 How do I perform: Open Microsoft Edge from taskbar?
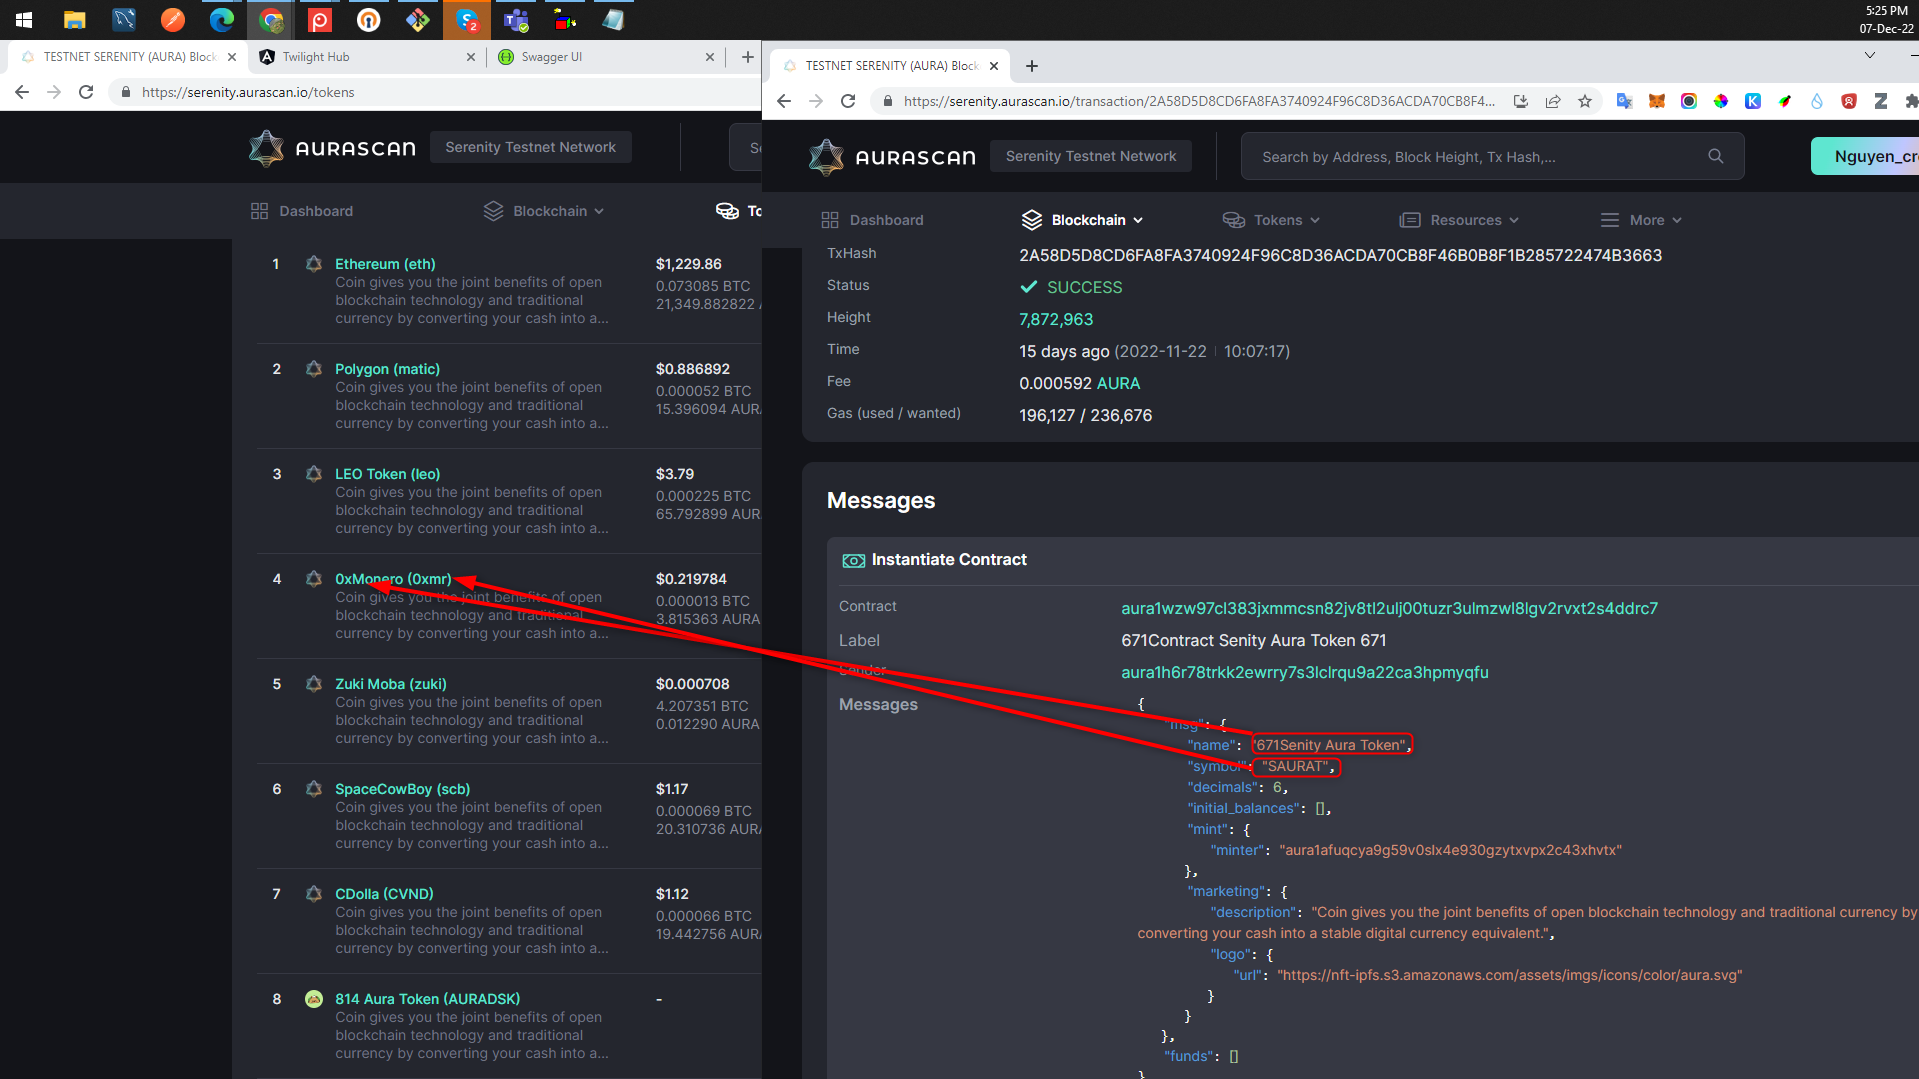coord(221,19)
